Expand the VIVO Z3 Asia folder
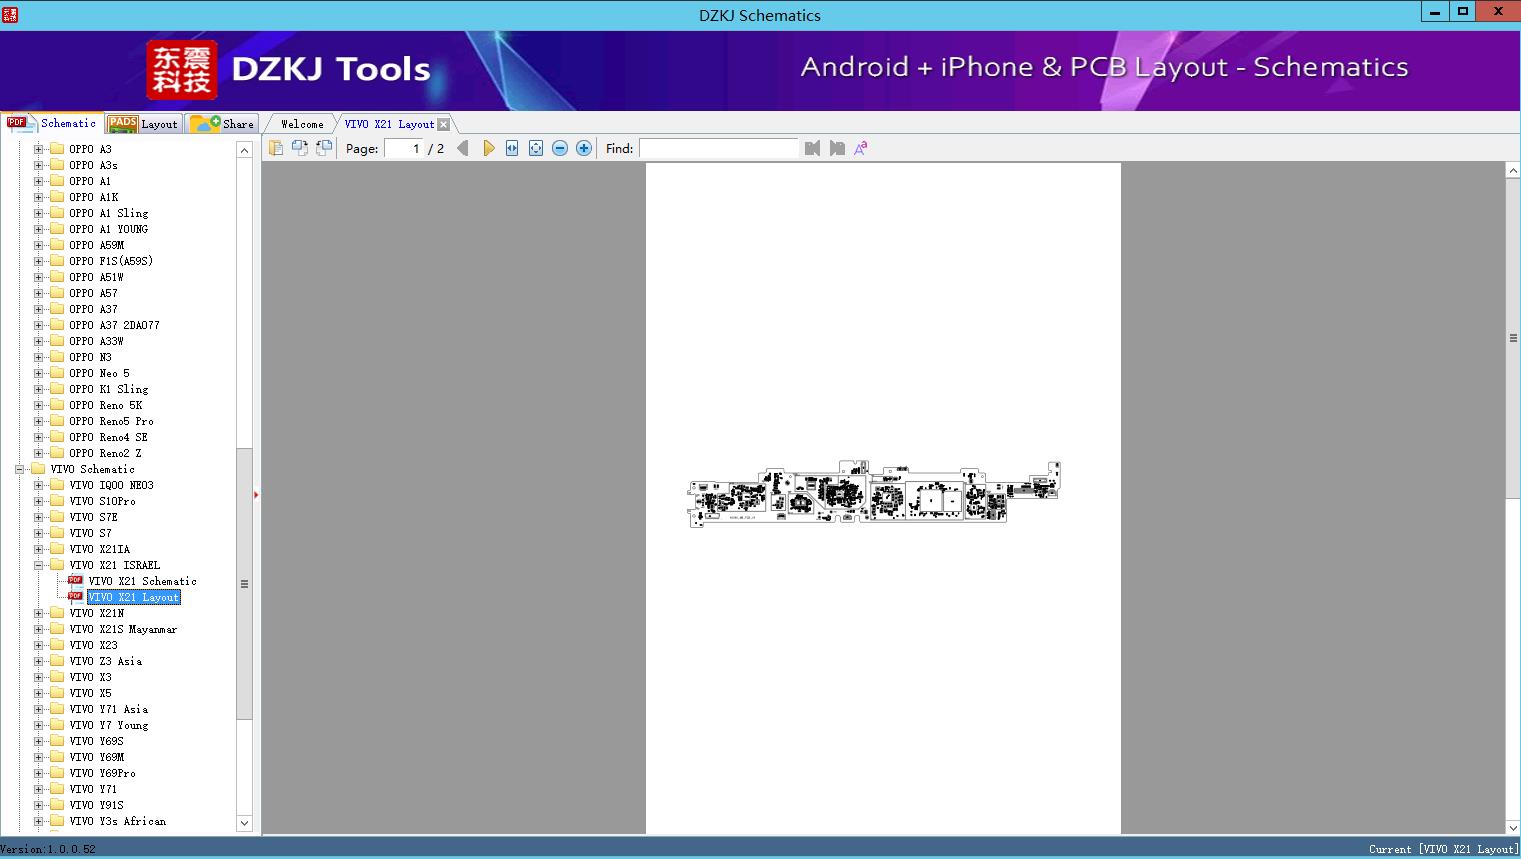This screenshot has width=1521, height=859. (x=38, y=661)
